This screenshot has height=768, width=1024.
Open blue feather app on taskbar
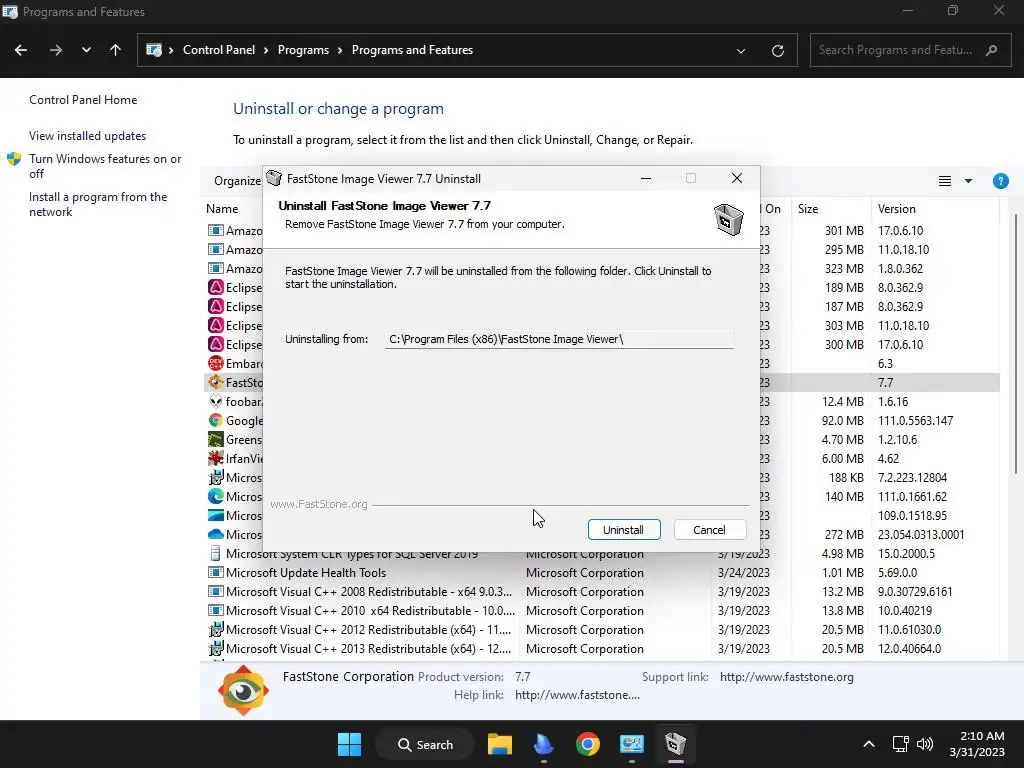click(543, 744)
